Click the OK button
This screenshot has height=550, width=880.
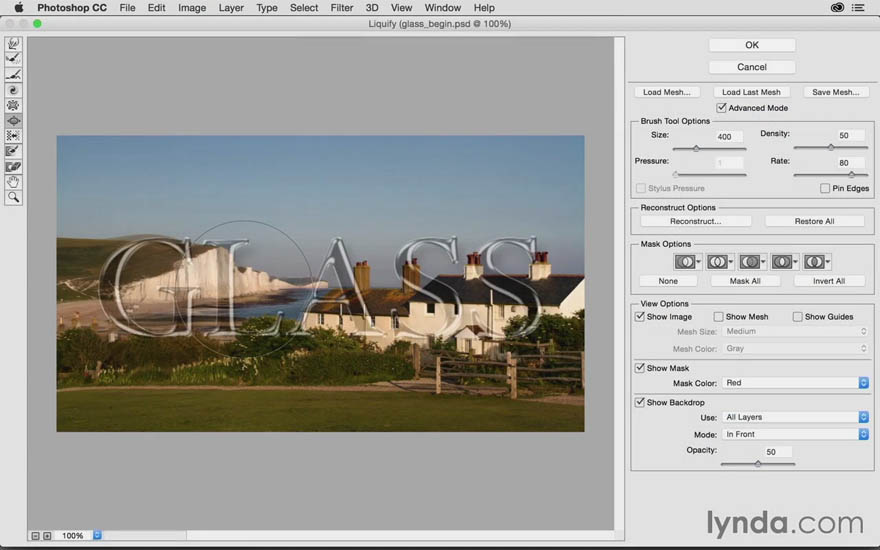point(752,45)
